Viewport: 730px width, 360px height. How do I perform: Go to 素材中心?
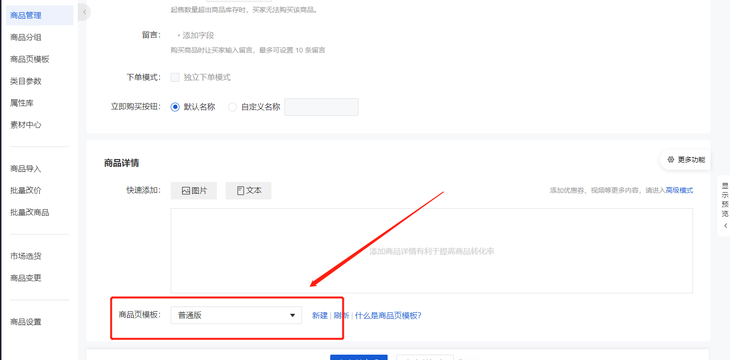point(26,125)
